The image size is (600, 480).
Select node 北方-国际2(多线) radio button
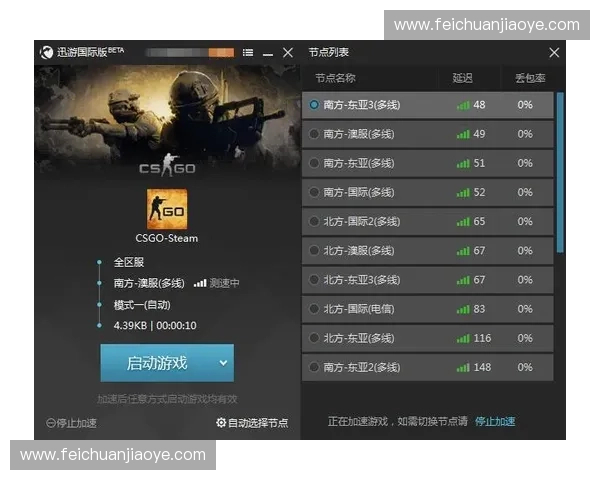(314, 221)
